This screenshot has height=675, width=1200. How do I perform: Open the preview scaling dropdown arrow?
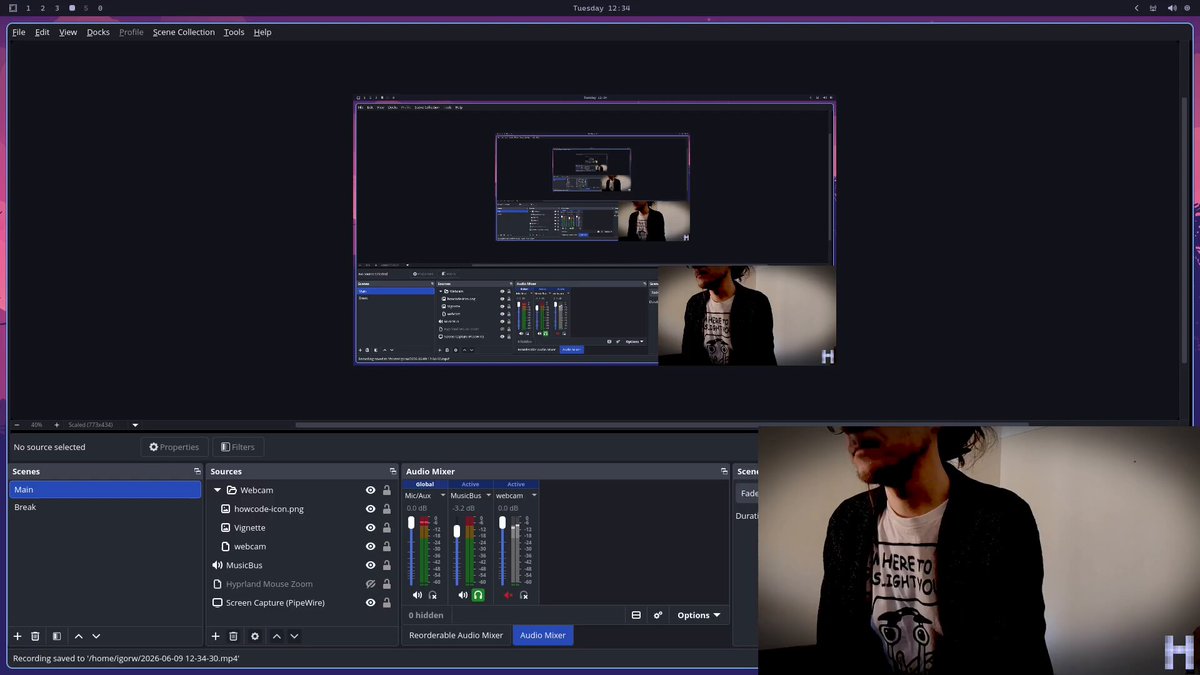tap(135, 424)
